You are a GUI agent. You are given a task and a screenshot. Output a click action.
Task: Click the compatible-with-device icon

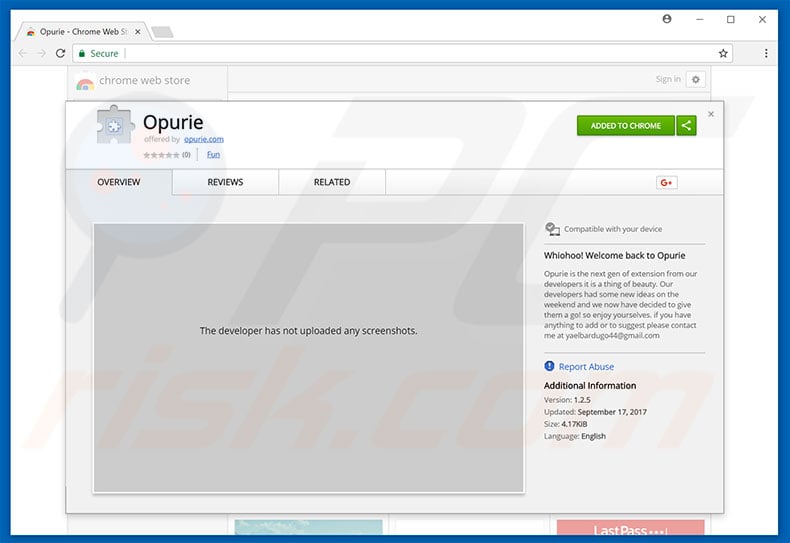point(552,229)
